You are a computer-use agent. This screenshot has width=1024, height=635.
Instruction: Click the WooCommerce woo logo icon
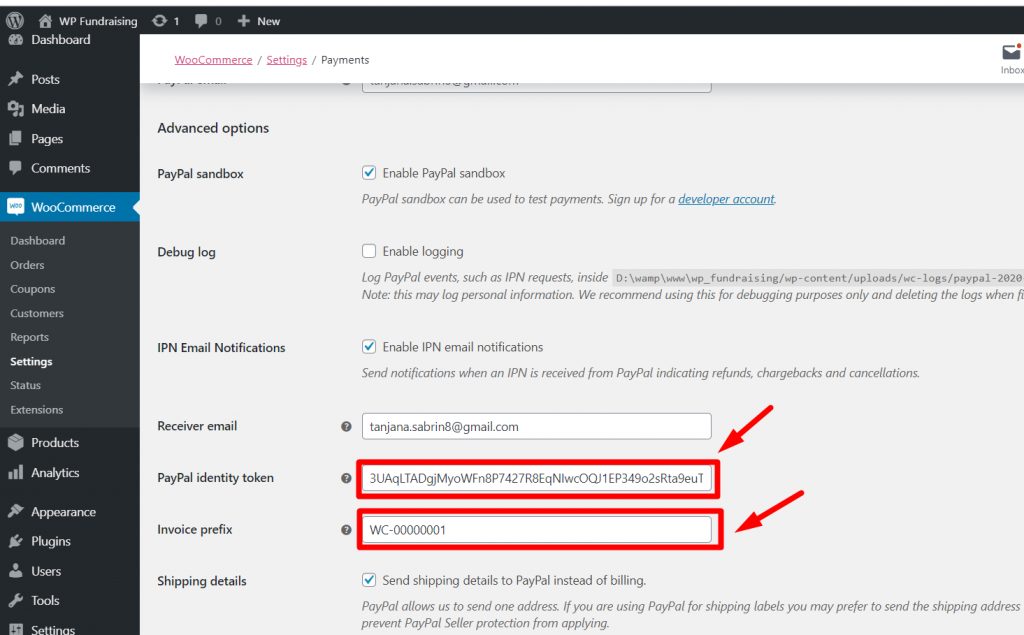[16, 206]
